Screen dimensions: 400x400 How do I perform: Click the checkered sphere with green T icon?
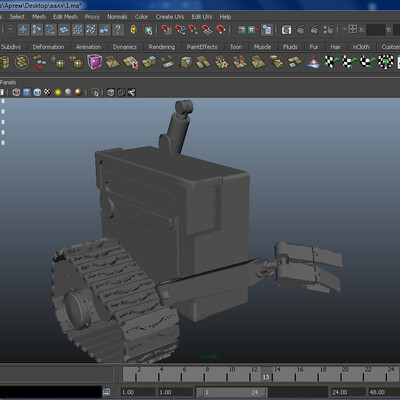click(386, 62)
